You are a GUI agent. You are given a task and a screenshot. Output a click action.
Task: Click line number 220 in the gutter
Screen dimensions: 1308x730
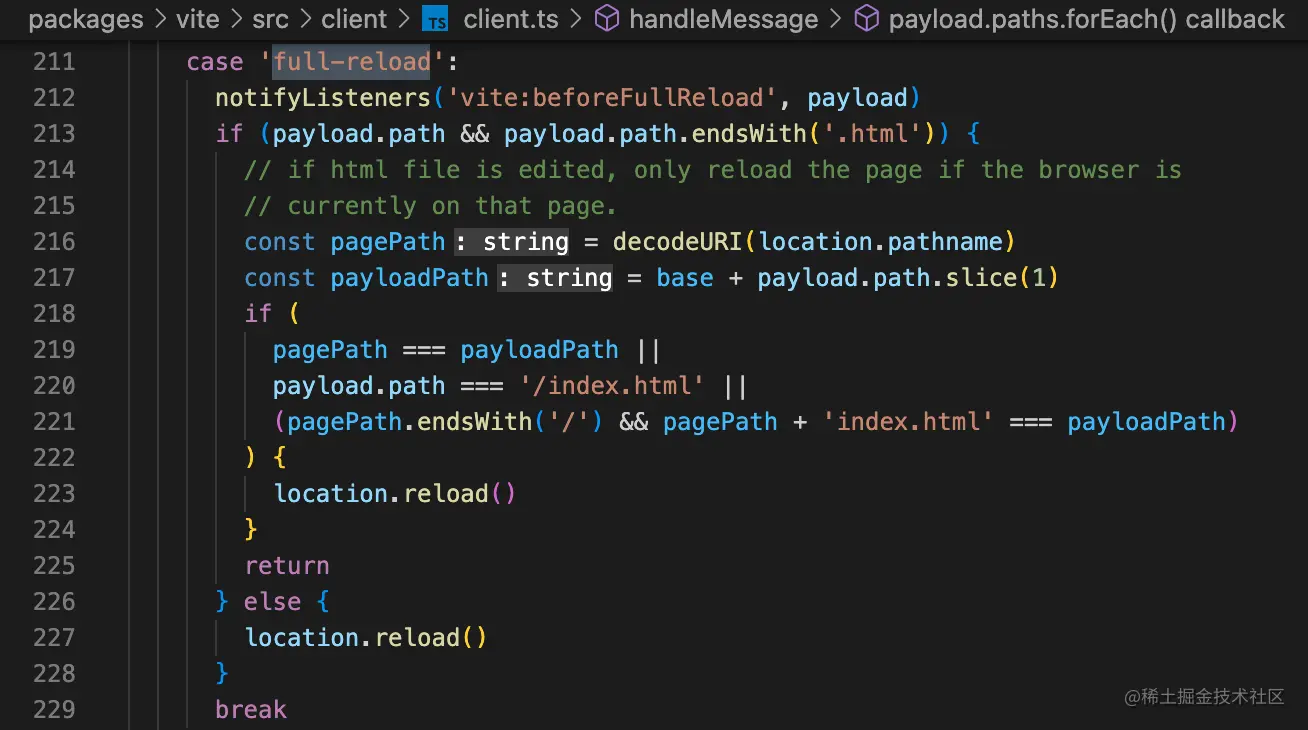[54, 386]
